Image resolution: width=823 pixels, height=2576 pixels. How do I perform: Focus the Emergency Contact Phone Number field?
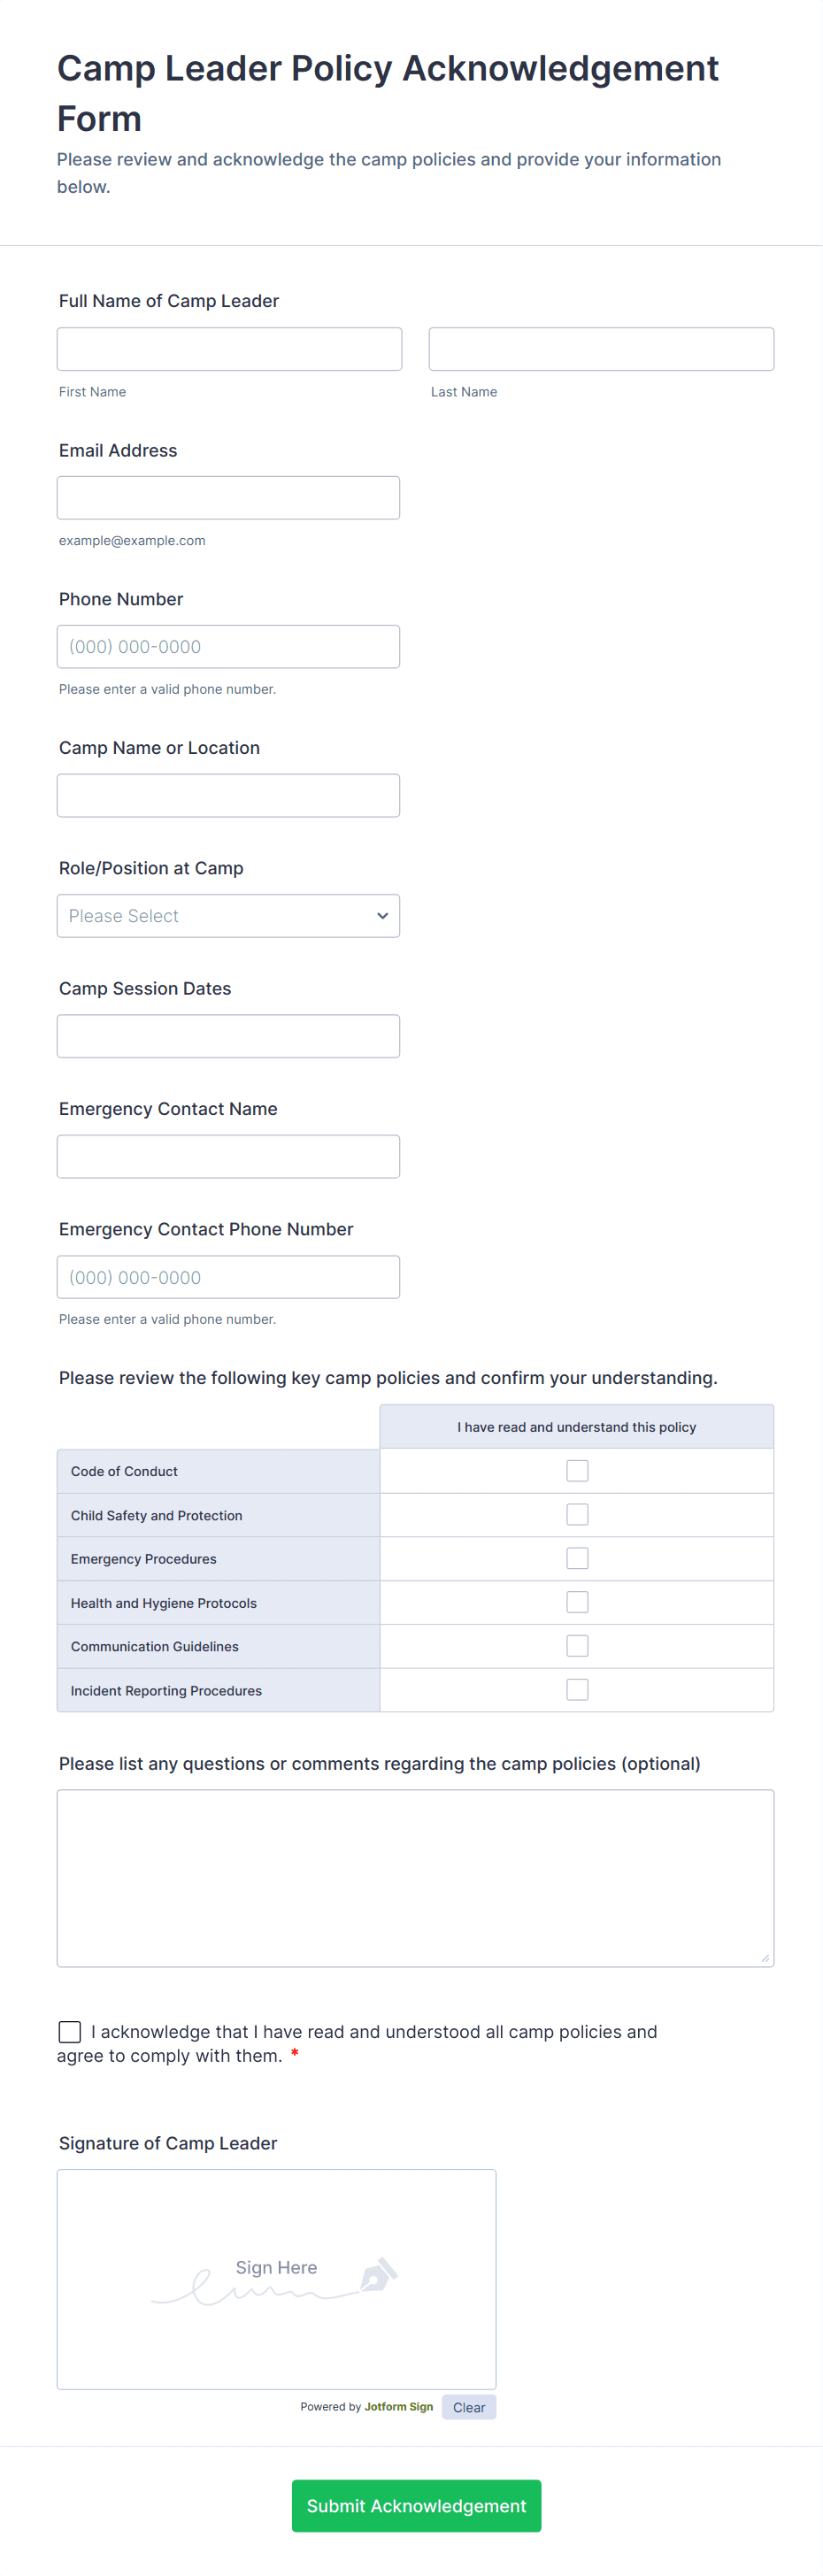228,1277
